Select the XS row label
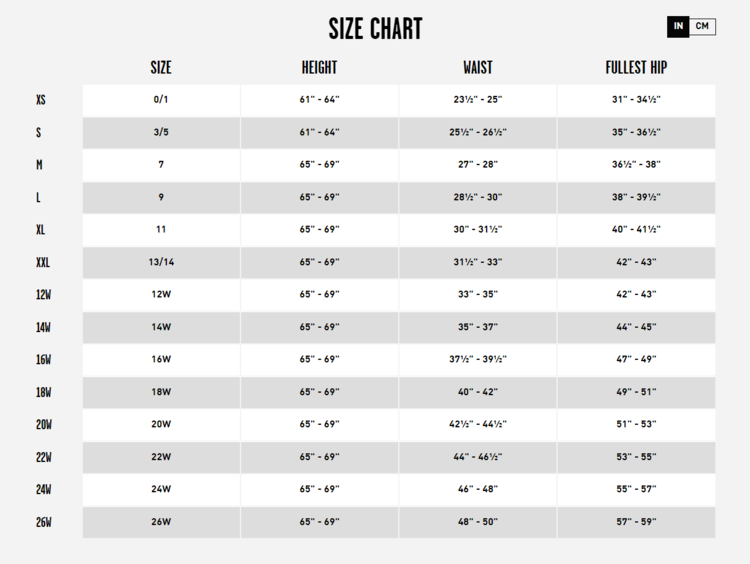 pyautogui.click(x=41, y=100)
